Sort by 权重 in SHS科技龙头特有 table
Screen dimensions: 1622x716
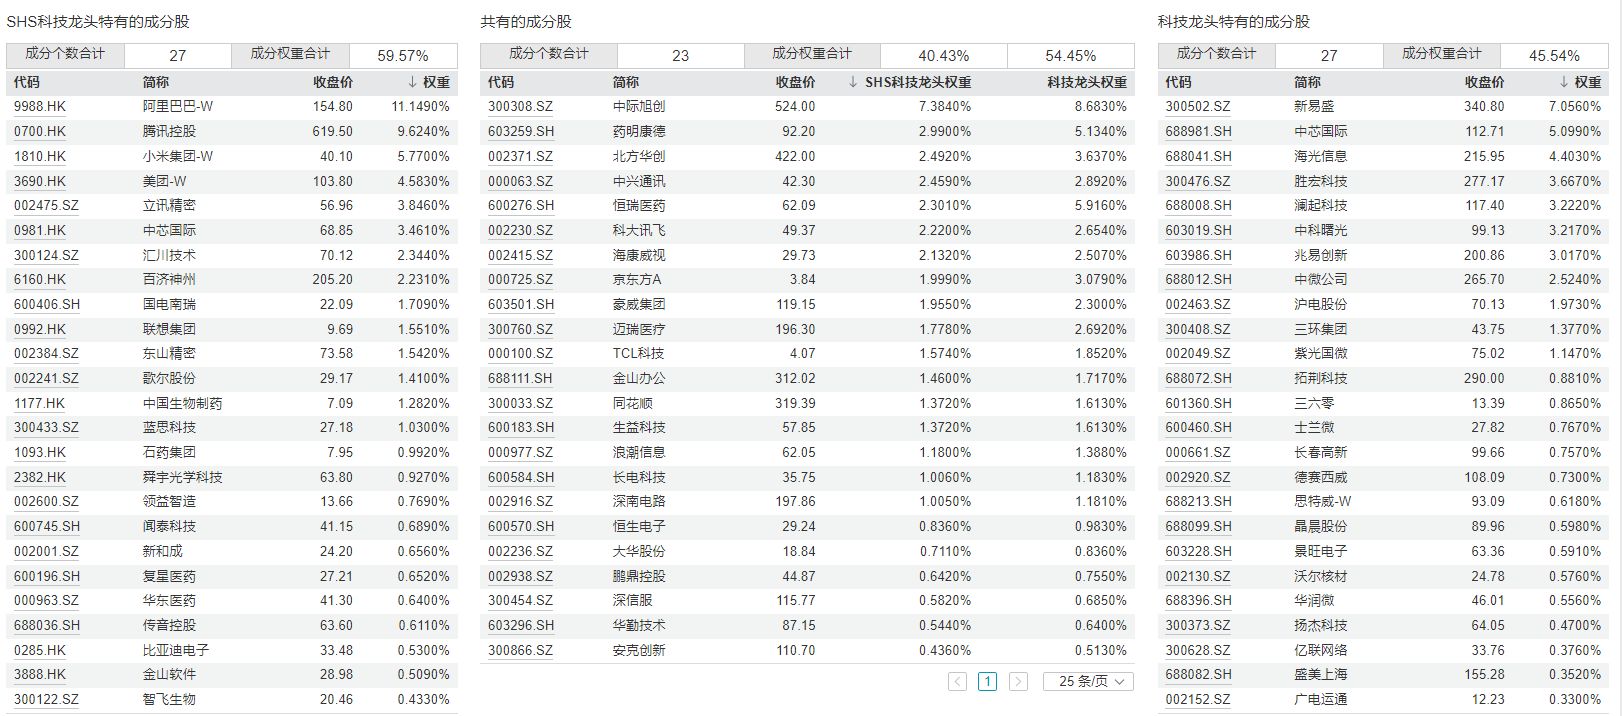(429, 82)
